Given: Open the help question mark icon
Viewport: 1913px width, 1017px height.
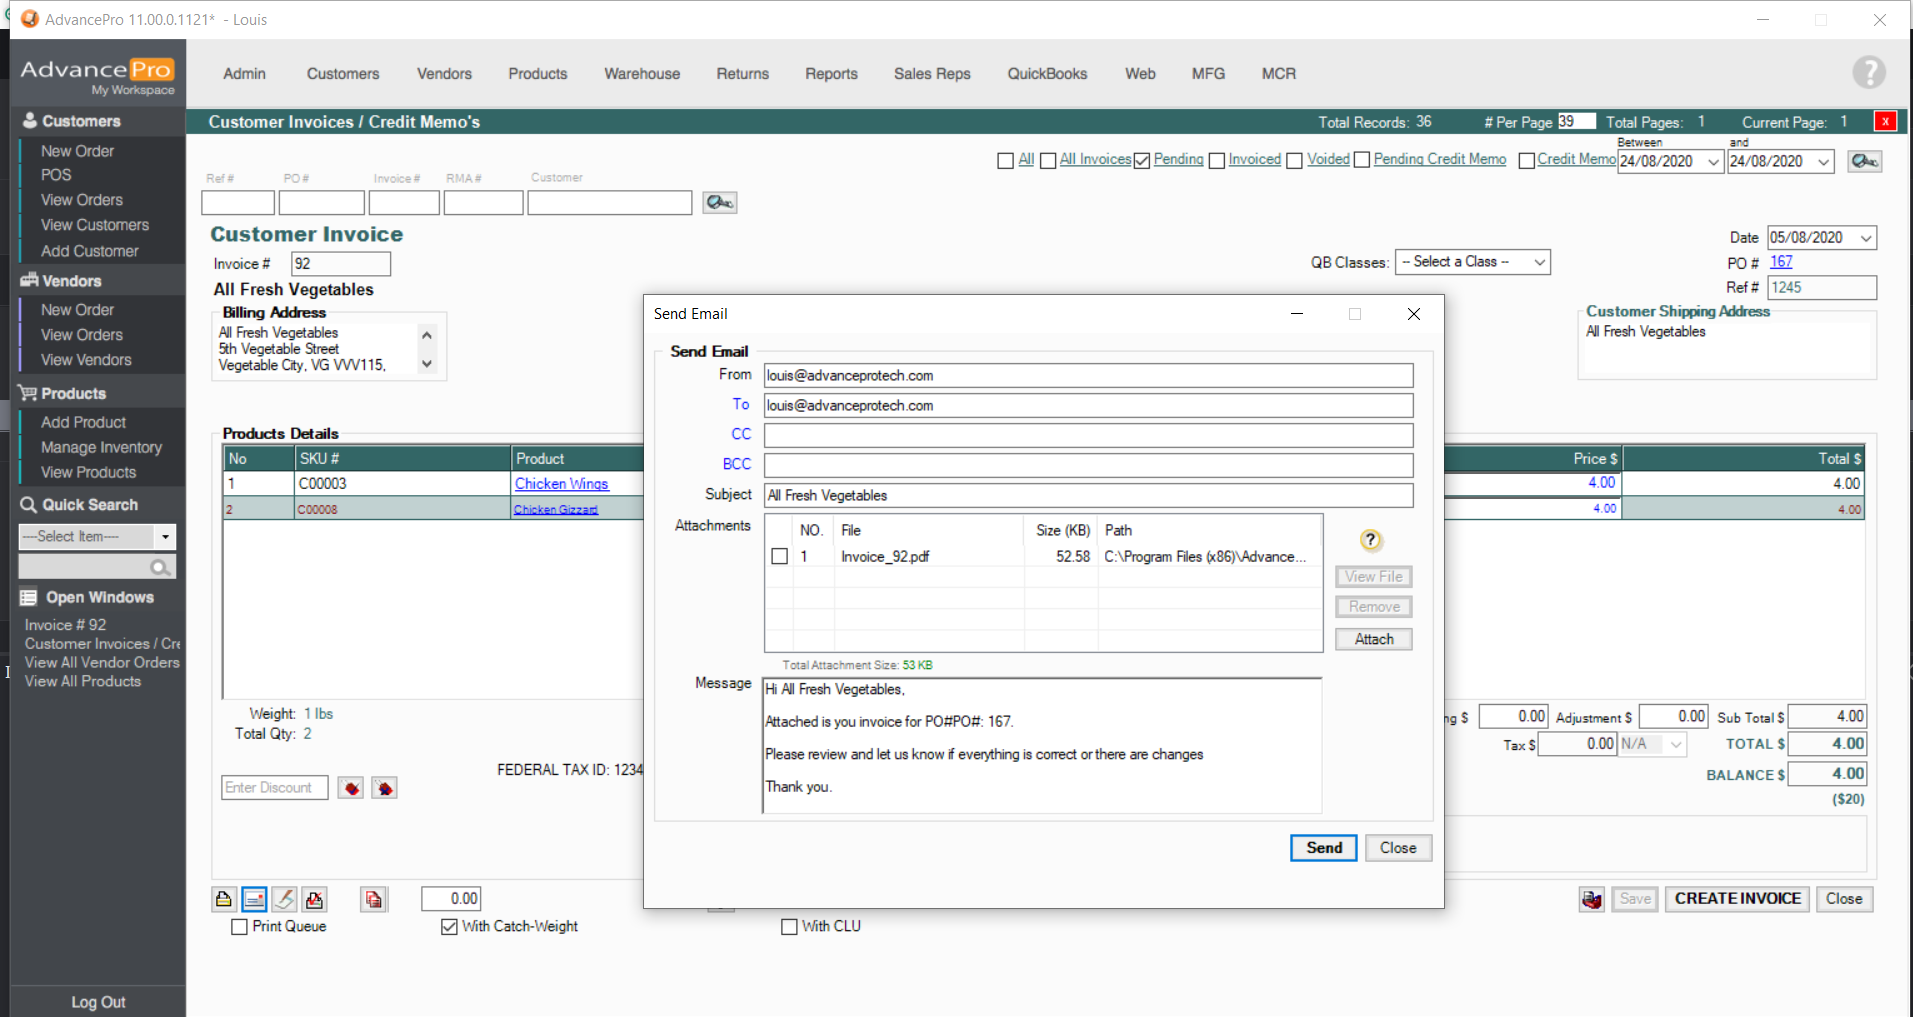Looking at the screenshot, I should pos(1868,73).
